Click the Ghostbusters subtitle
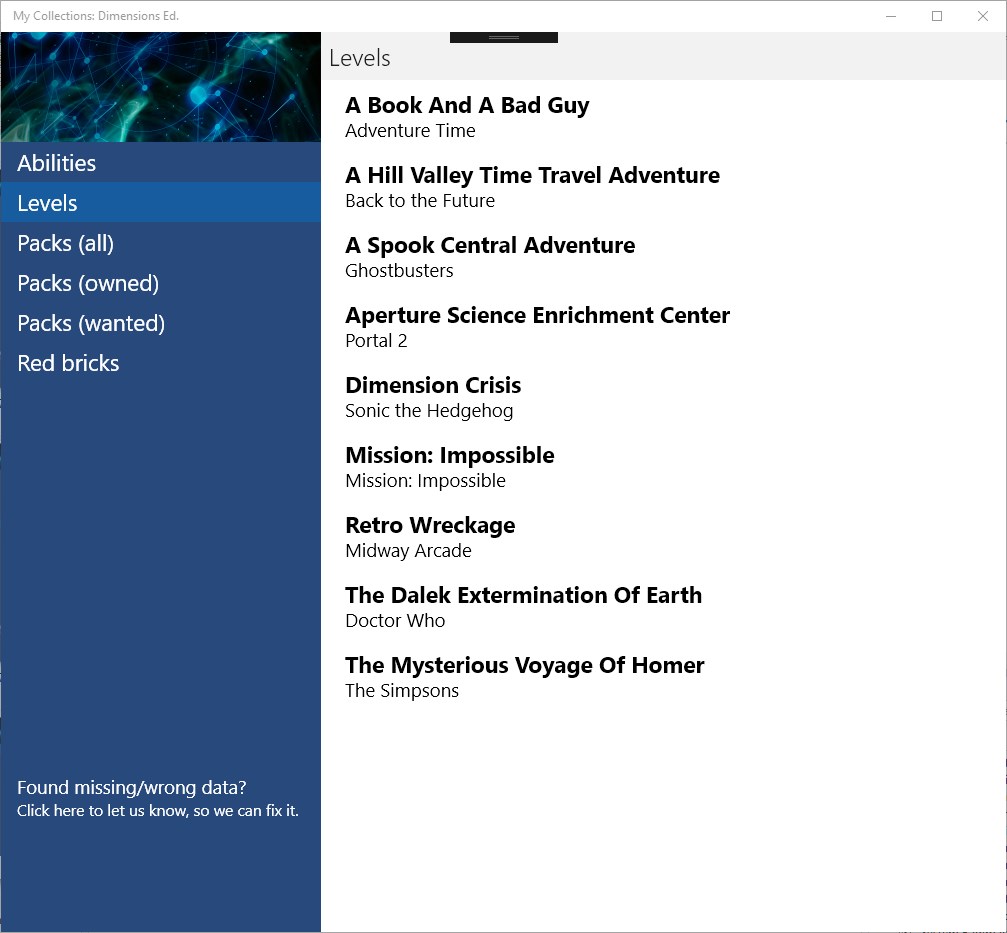 [399, 270]
